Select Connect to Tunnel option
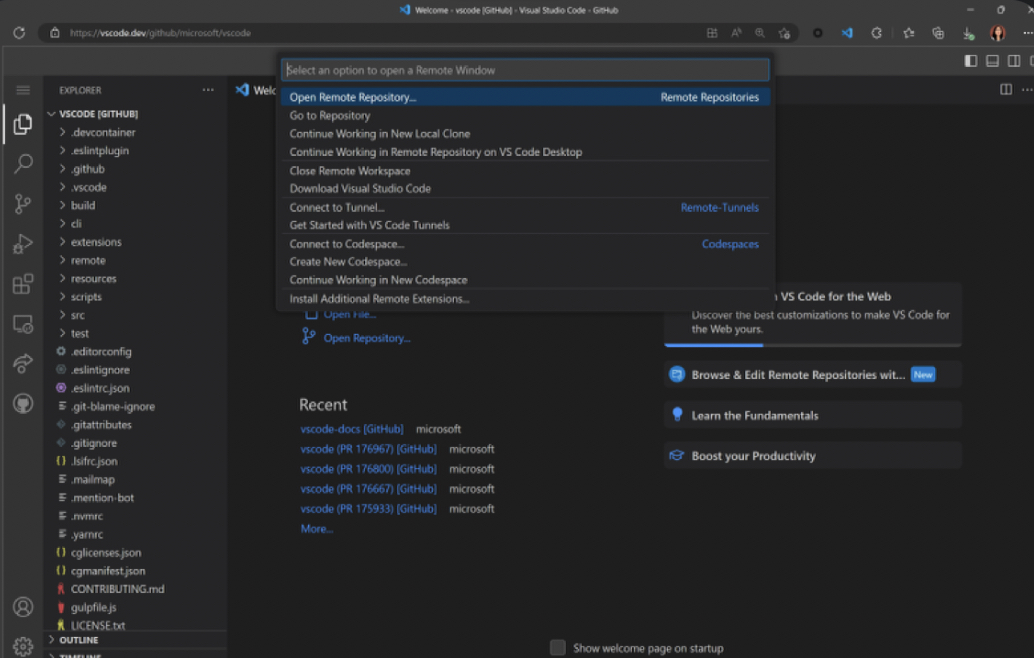 525,207
